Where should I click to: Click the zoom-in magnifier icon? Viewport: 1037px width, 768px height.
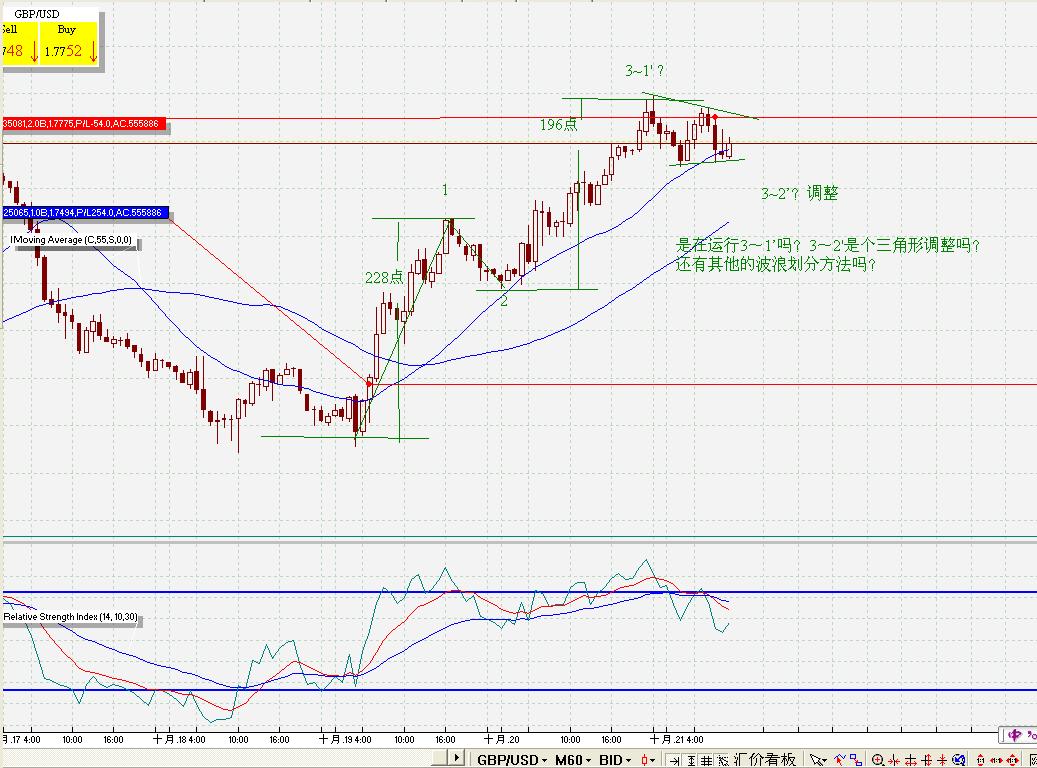click(x=878, y=760)
